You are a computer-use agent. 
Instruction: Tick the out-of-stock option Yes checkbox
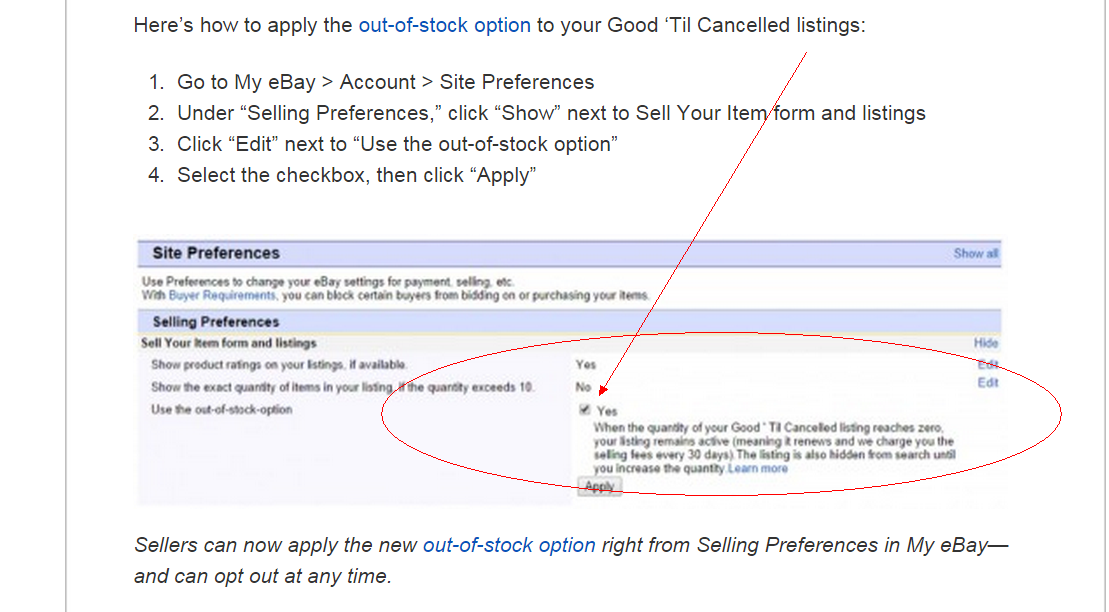(584, 410)
